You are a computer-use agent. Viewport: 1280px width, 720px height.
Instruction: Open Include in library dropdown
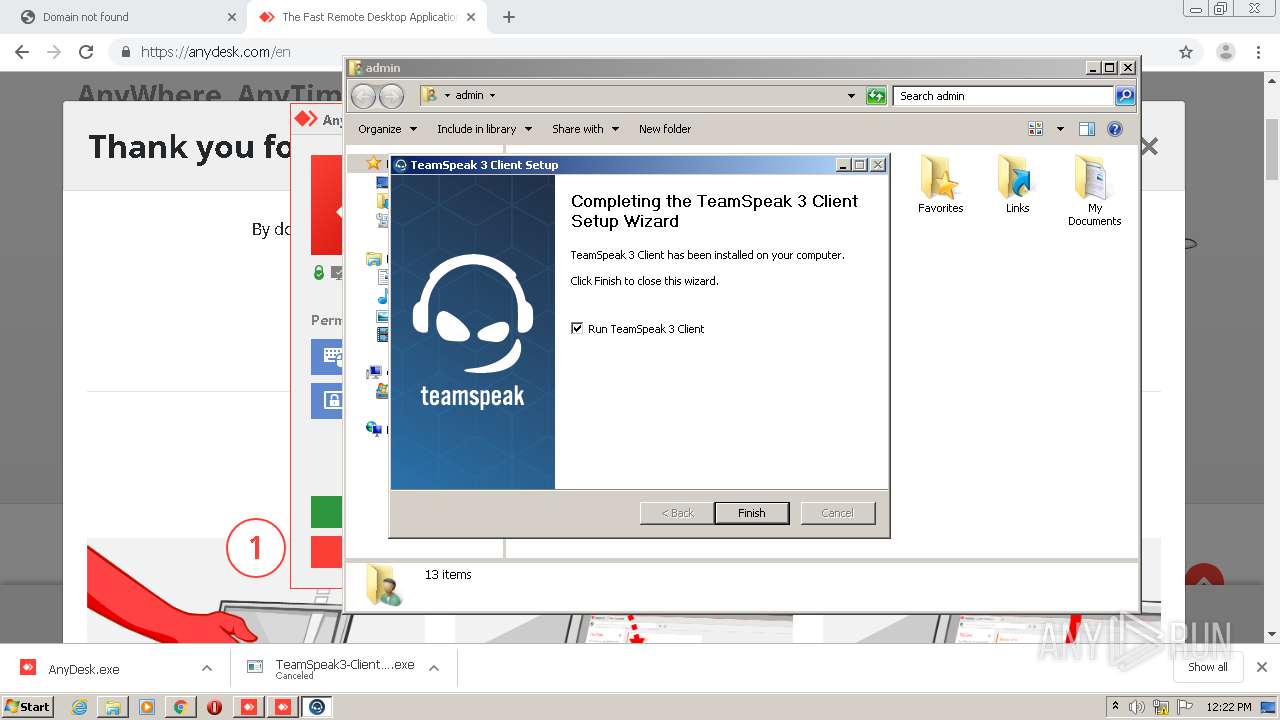[x=484, y=129]
